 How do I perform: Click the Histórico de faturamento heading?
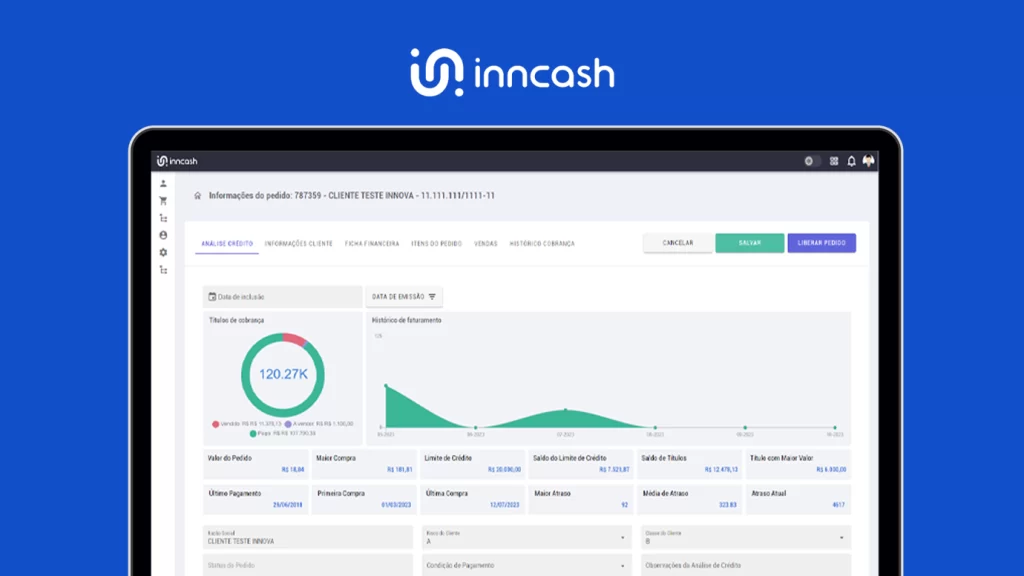(x=406, y=320)
